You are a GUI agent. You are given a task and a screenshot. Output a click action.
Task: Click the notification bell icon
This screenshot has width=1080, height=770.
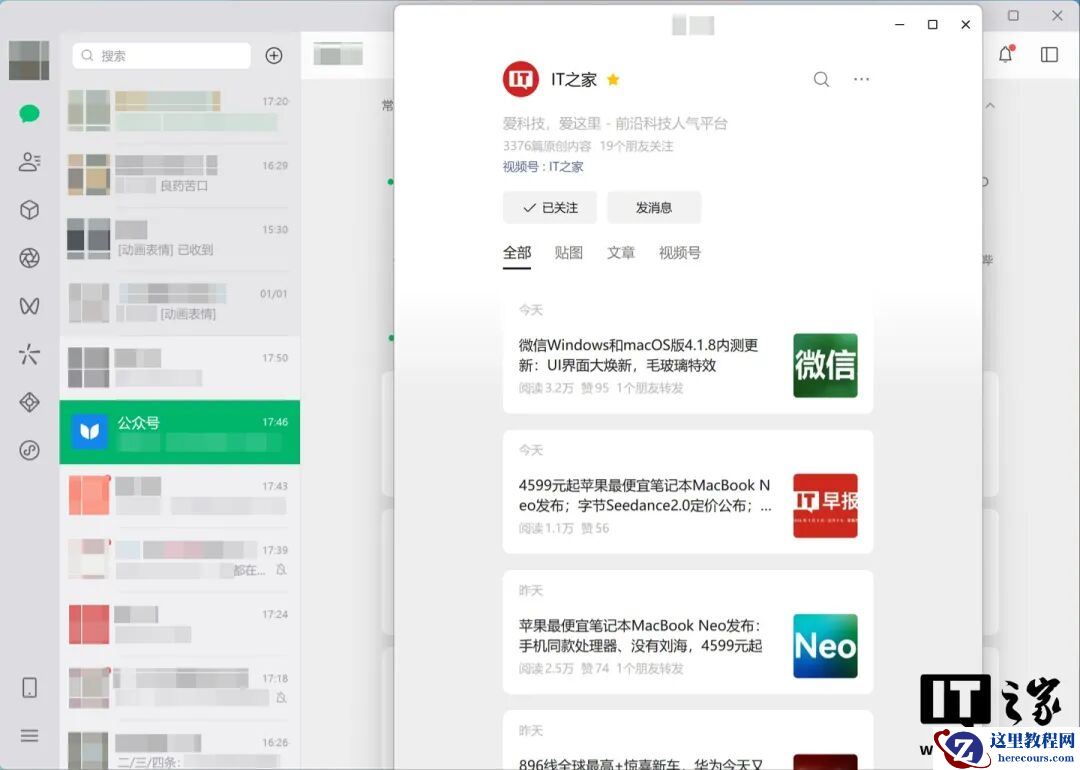1006,54
